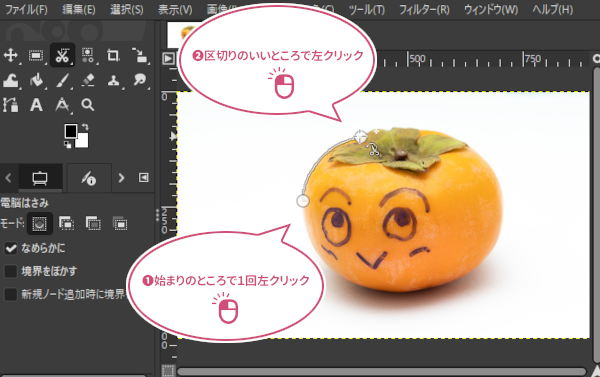Open the ツール(T) menu
This screenshot has width=600, height=377.
(367, 9)
